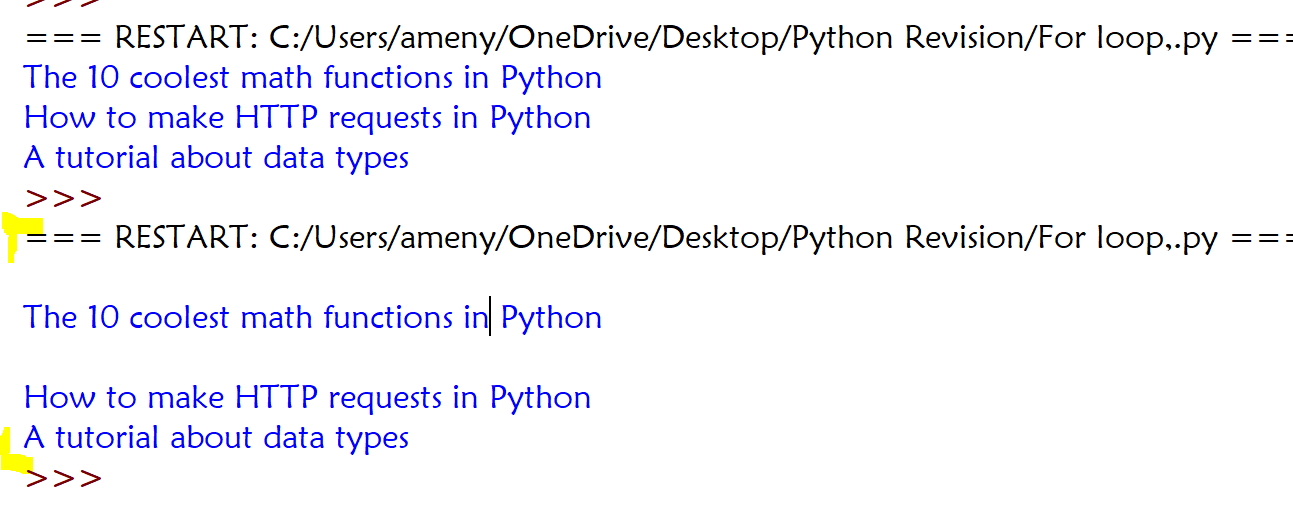The height and width of the screenshot is (513, 1293).
Task: Click the final >>> prompt at bottom
Action: coord(63,478)
